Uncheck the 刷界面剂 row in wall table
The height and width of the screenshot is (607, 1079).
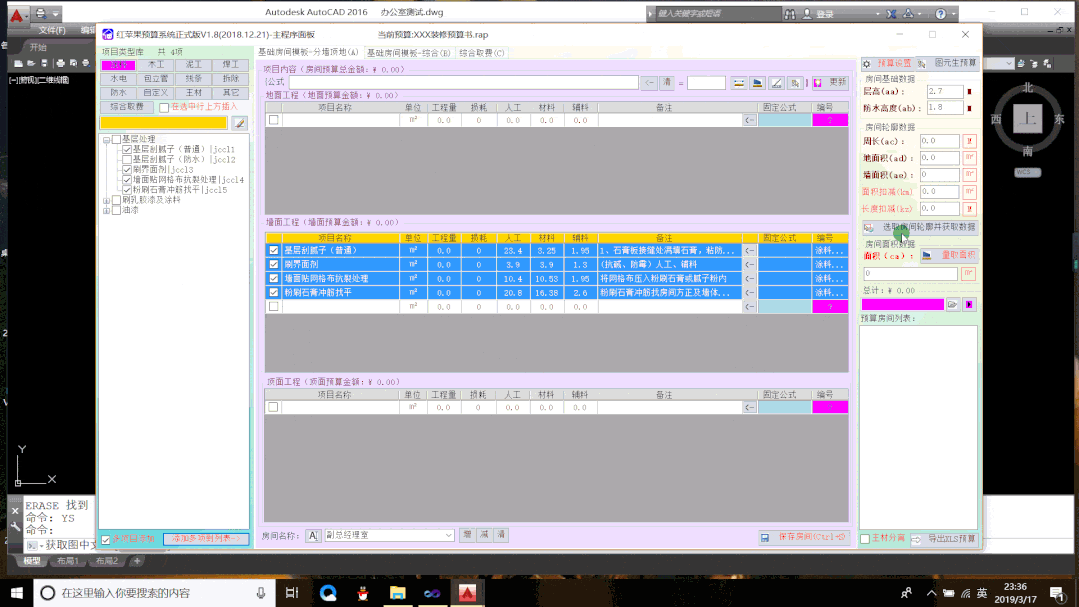(274, 265)
